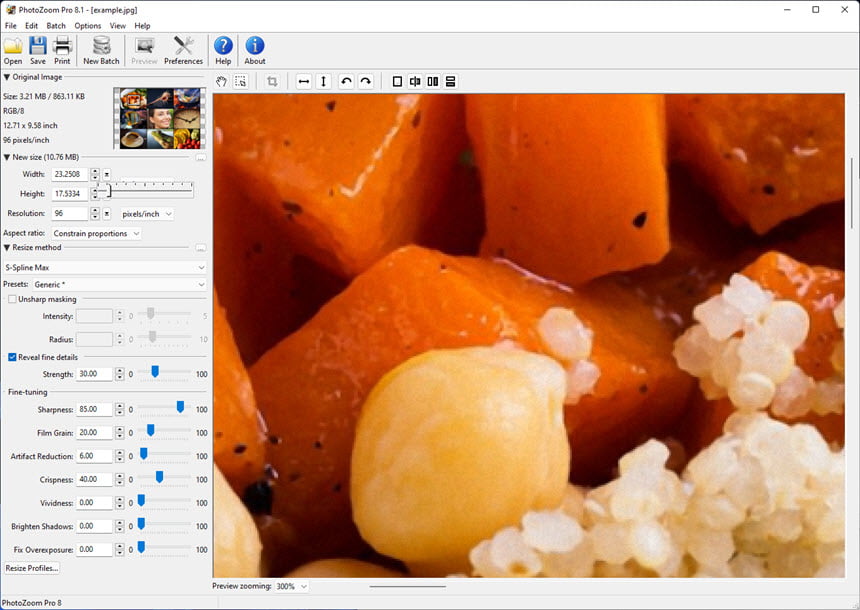860x610 pixels.
Task: Click the Vividness slider handle
Action: pyautogui.click(x=141, y=500)
